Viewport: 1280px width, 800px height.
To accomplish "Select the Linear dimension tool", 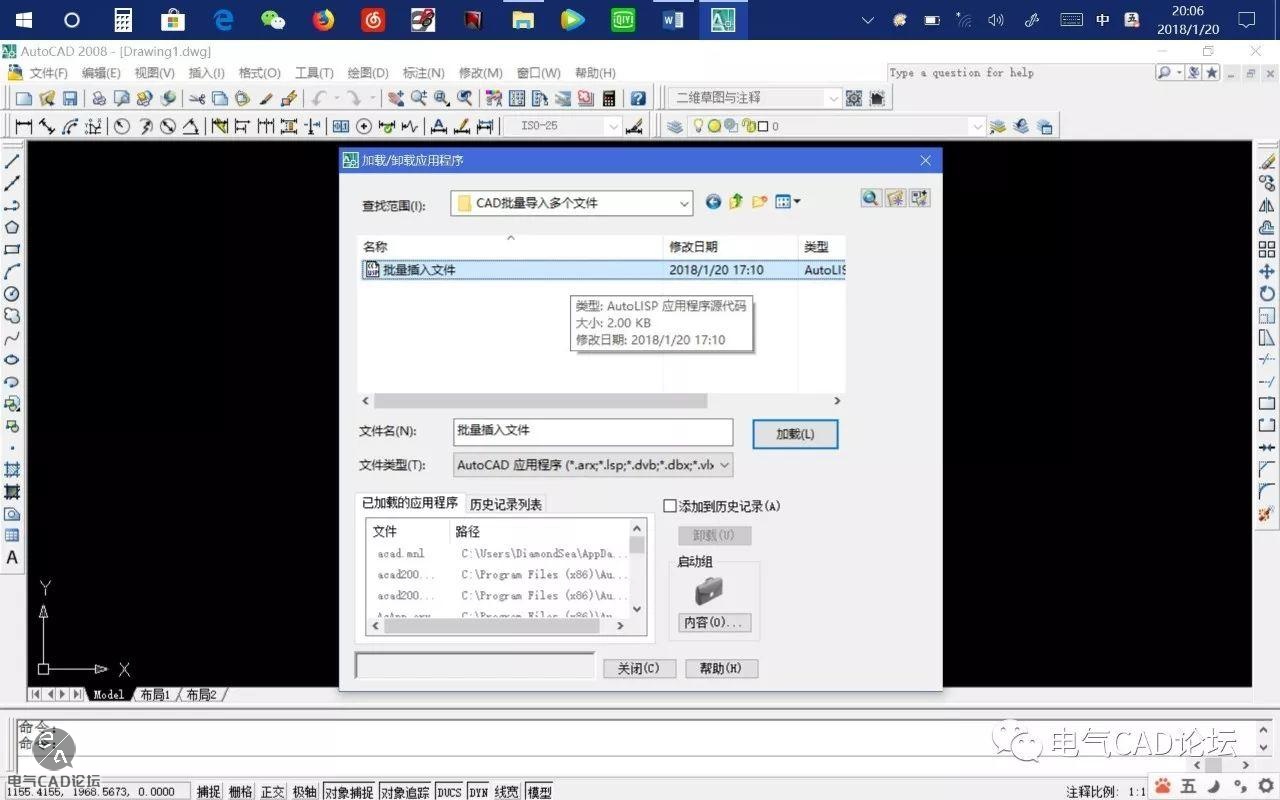I will click(x=24, y=126).
